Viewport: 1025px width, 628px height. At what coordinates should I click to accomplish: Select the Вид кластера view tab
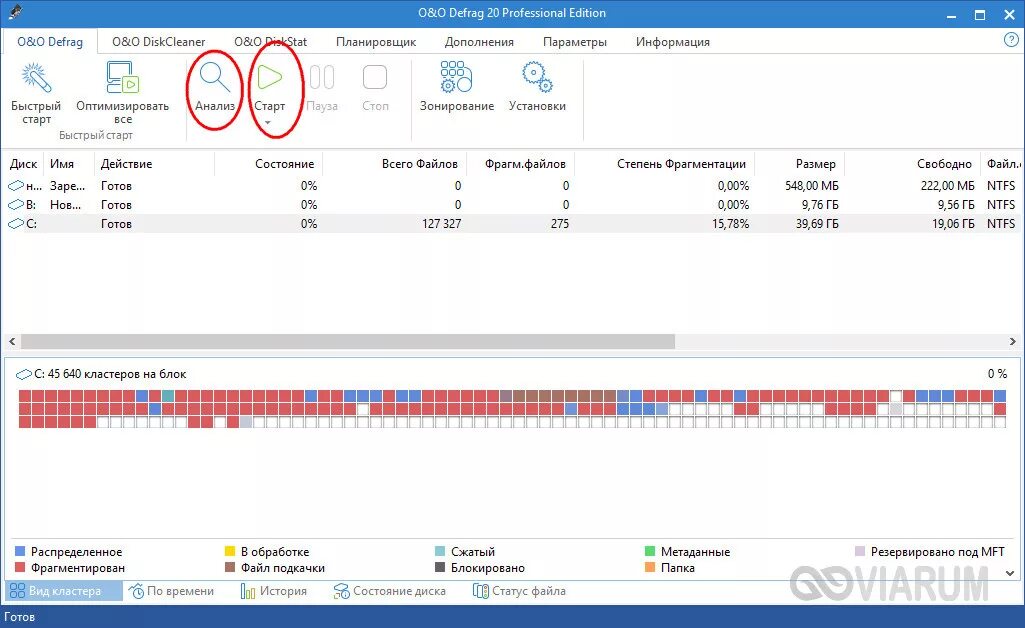click(63, 591)
